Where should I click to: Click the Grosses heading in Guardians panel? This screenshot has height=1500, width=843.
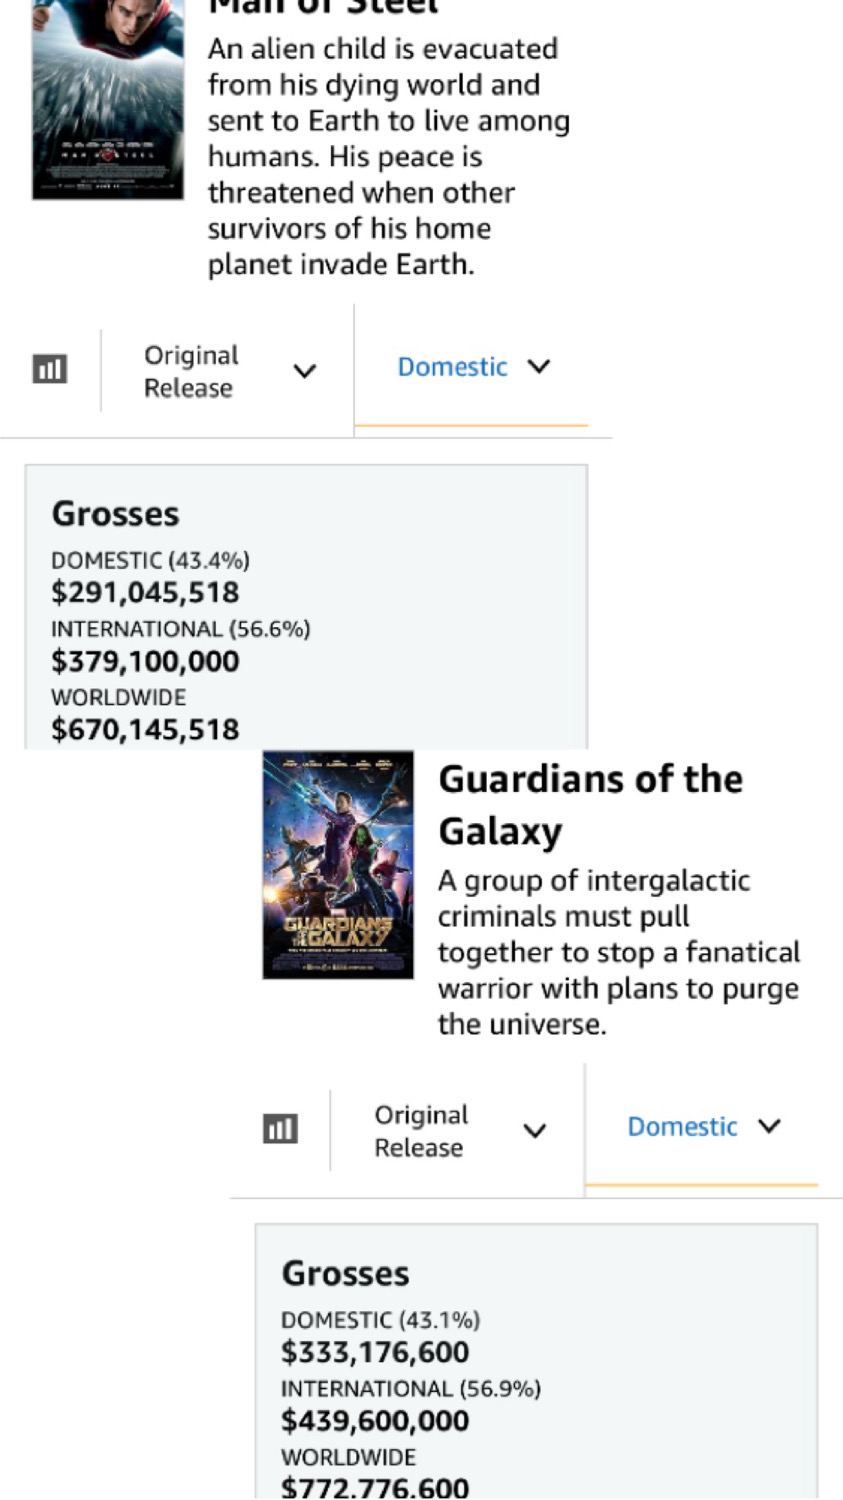coord(346,1274)
